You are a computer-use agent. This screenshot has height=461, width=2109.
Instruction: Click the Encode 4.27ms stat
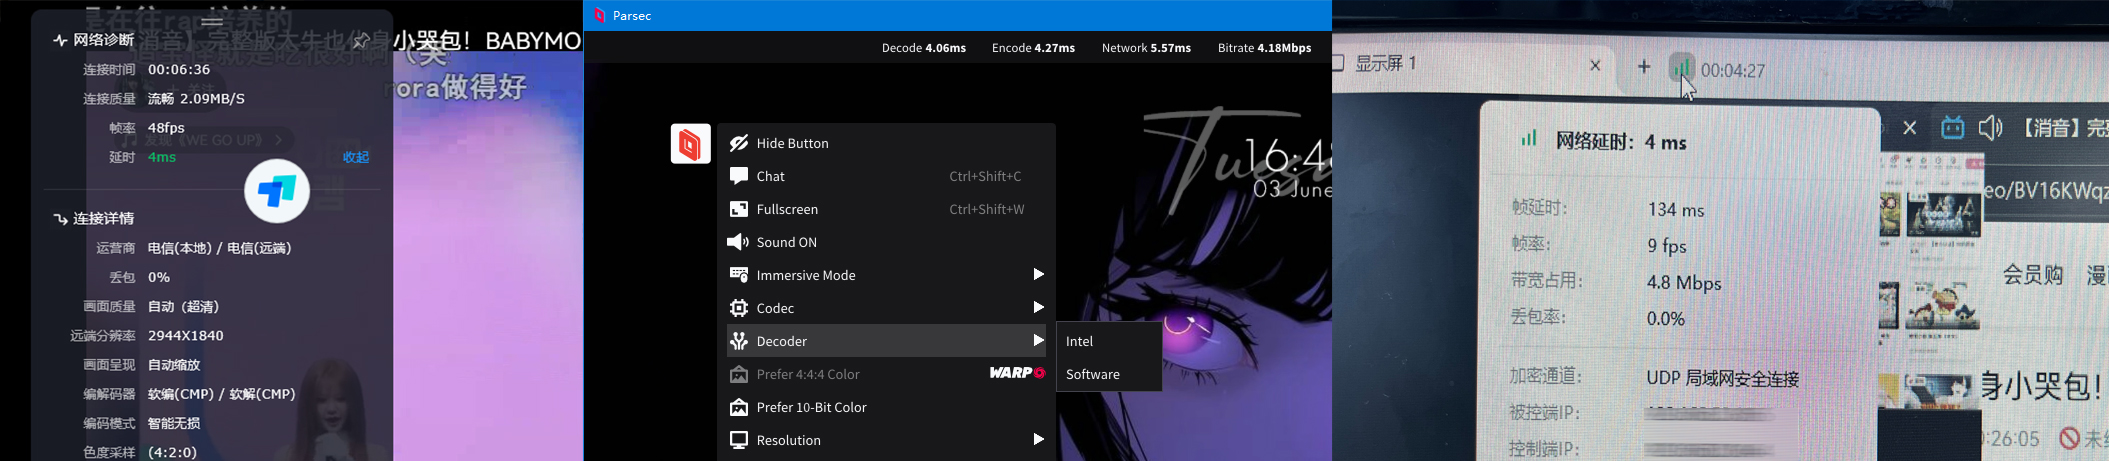point(1033,48)
